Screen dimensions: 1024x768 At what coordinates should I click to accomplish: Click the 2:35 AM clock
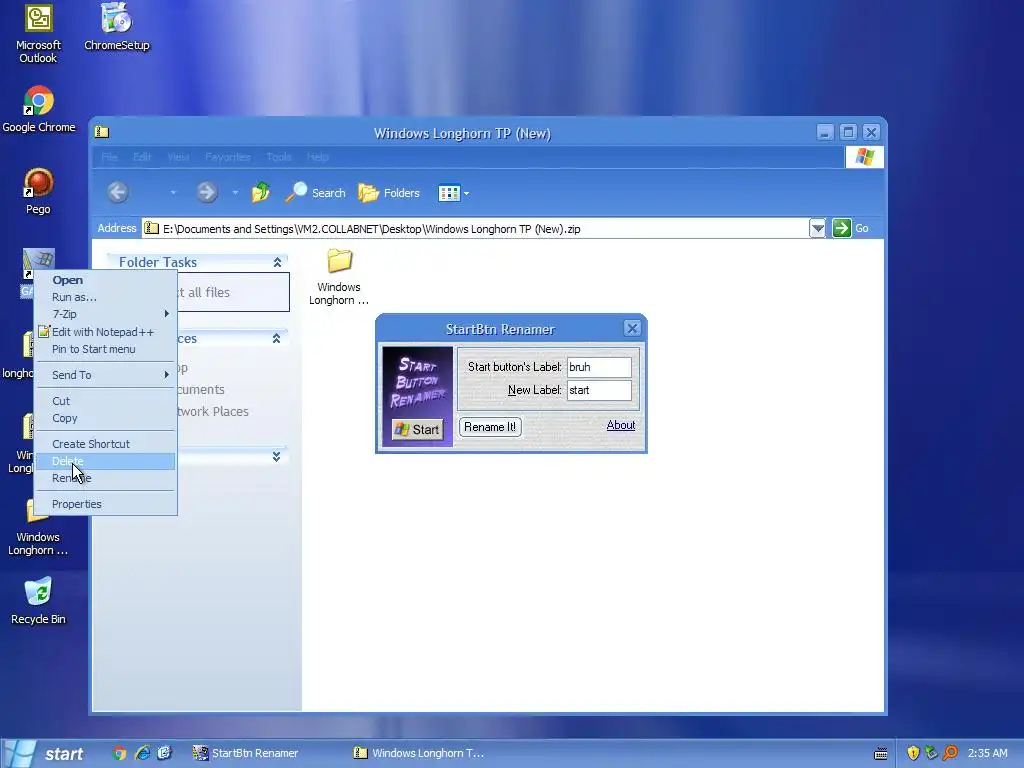point(987,753)
